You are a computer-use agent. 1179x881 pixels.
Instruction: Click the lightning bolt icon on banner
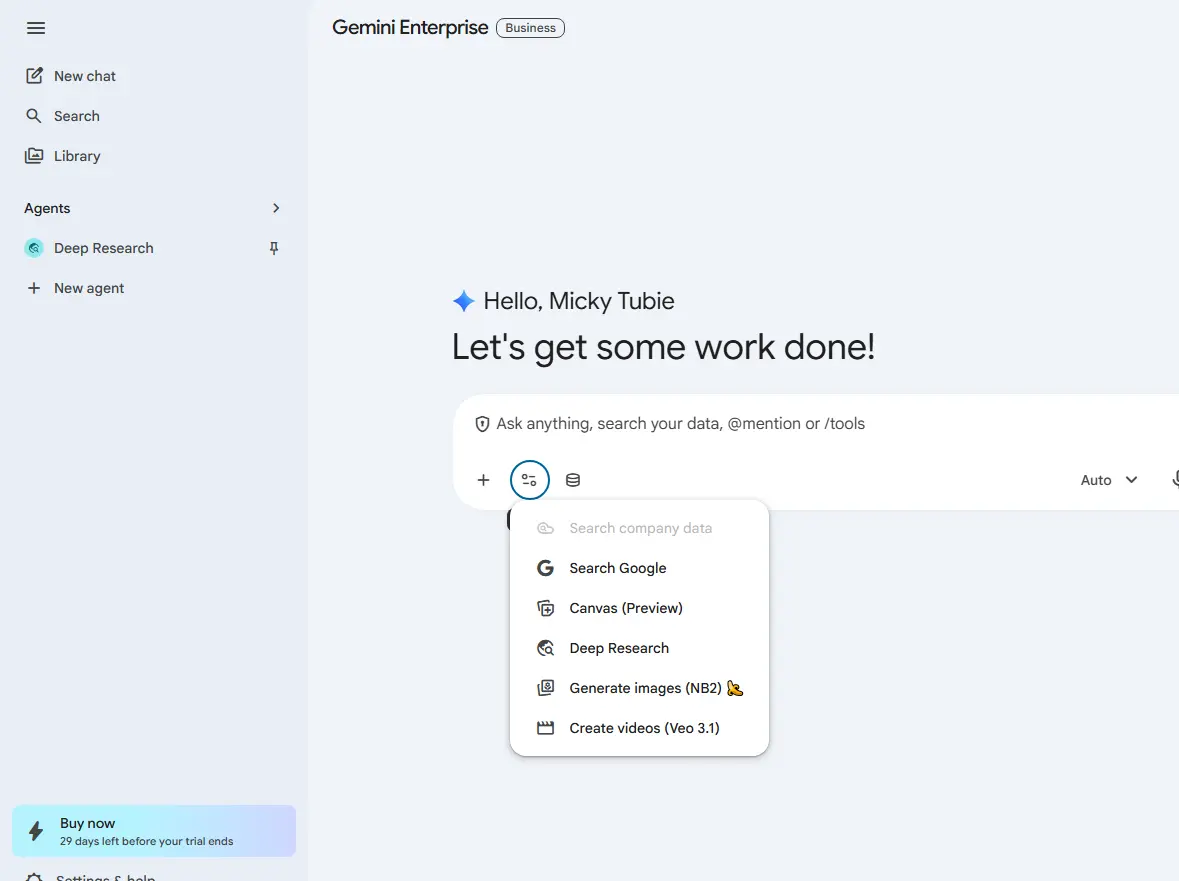(35, 831)
